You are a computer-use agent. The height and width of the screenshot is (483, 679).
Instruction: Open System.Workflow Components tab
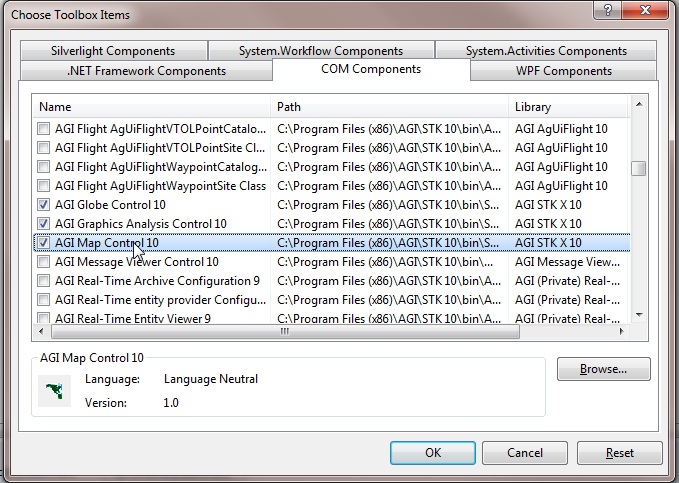(x=320, y=51)
